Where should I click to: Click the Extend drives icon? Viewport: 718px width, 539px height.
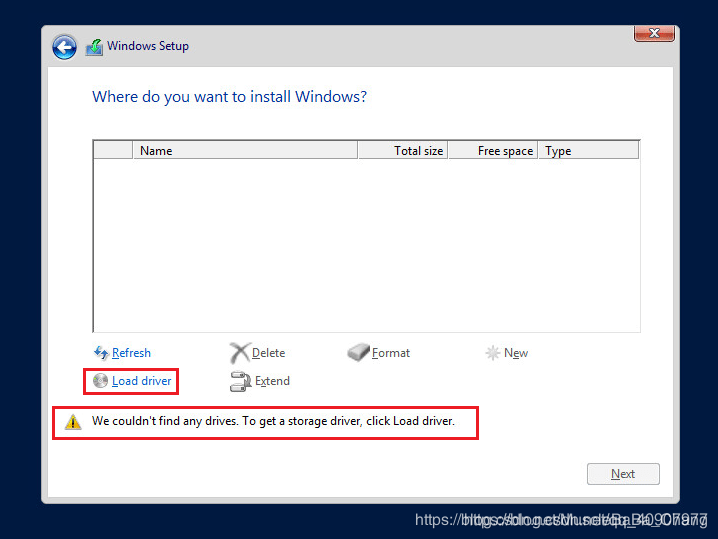click(x=240, y=381)
